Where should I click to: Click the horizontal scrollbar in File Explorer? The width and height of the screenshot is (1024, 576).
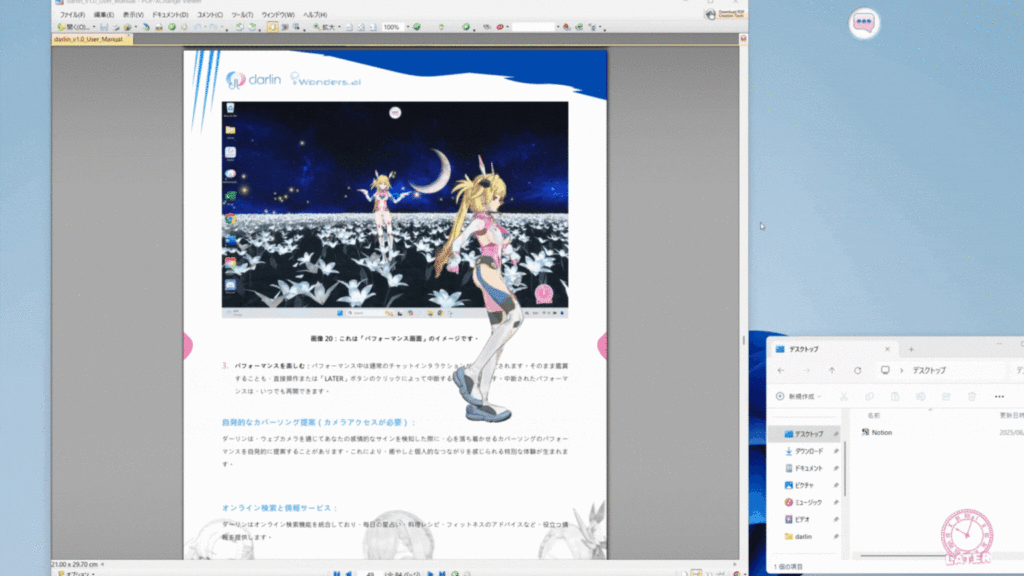(x=901, y=556)
